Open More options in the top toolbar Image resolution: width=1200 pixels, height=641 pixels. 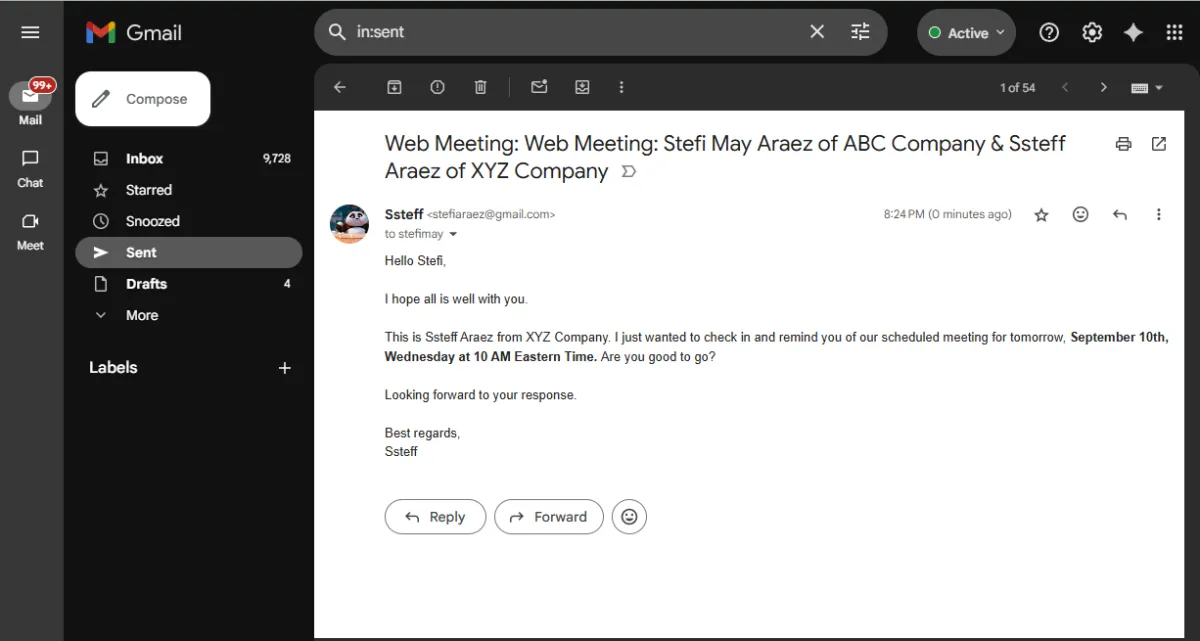pyautogui.click(x=621, y=87)
